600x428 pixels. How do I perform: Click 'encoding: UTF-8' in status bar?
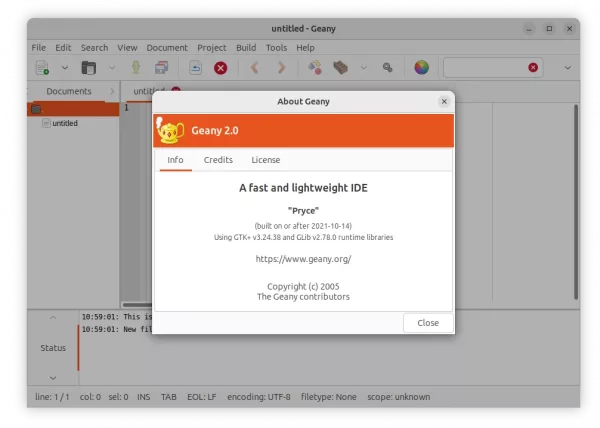coord(259,397)
